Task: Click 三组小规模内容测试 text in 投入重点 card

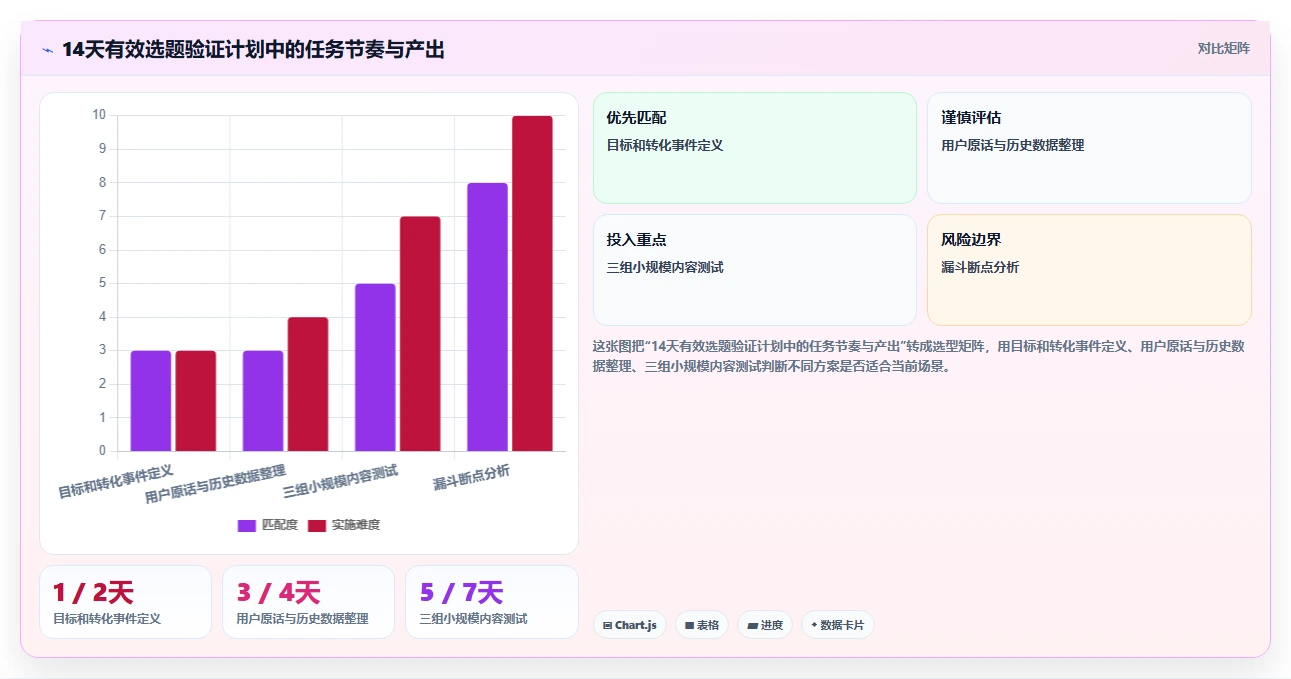Action: pyautogui.click(x=665, y=267)
